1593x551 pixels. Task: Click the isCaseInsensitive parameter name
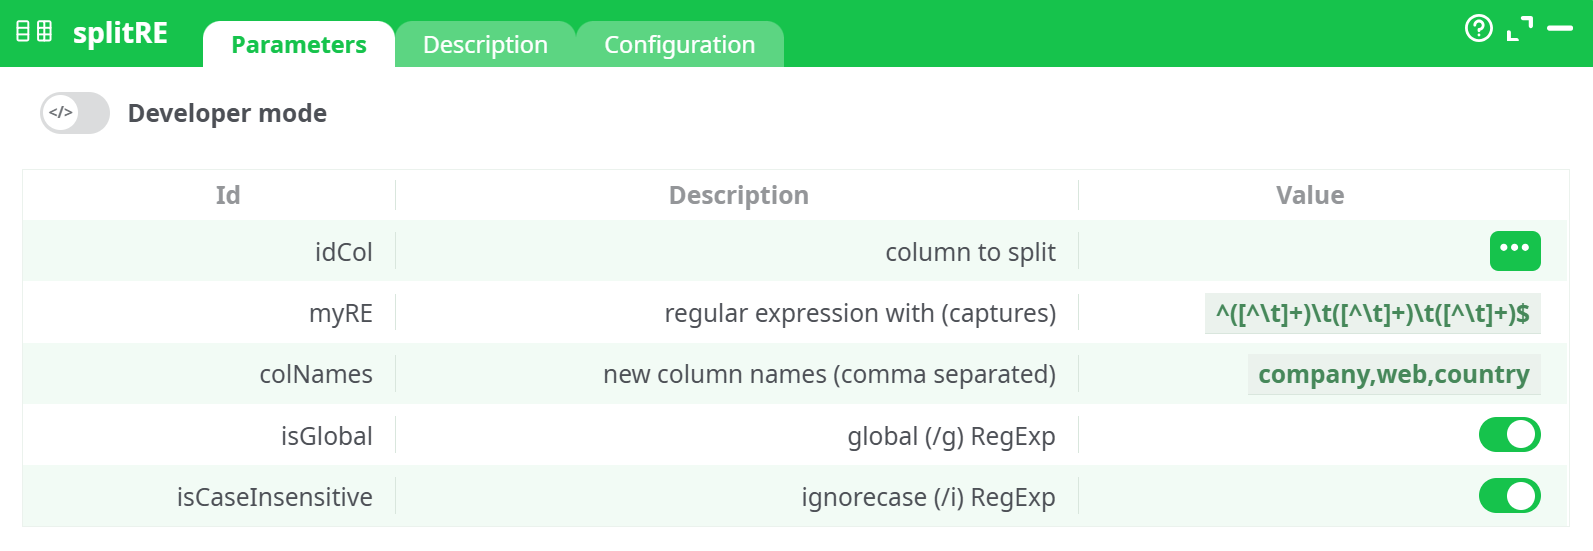[274, 497]
